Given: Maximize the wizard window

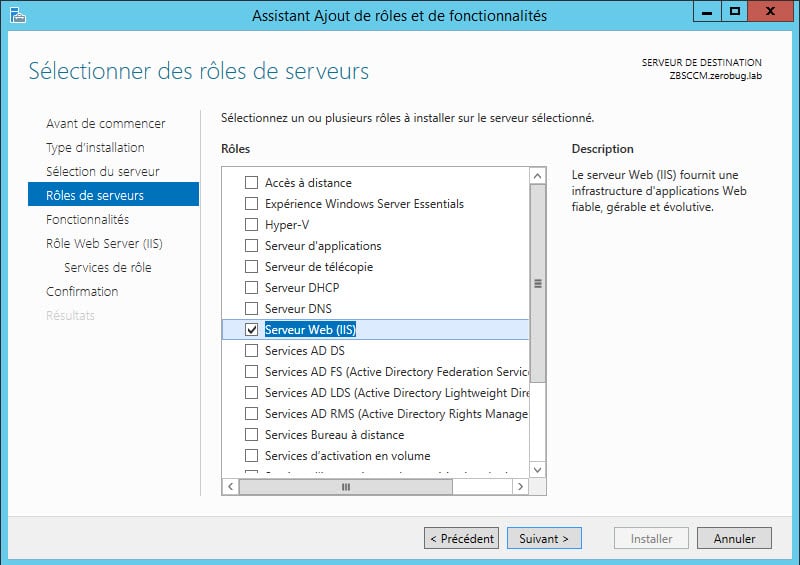Looking at the screenshot, I should tap(735, 11).
